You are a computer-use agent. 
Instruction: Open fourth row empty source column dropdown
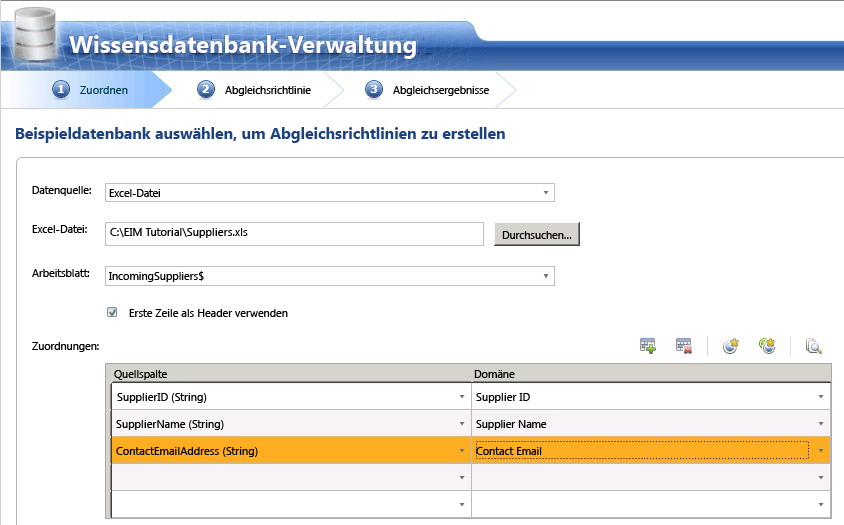(x=462, y=478)
